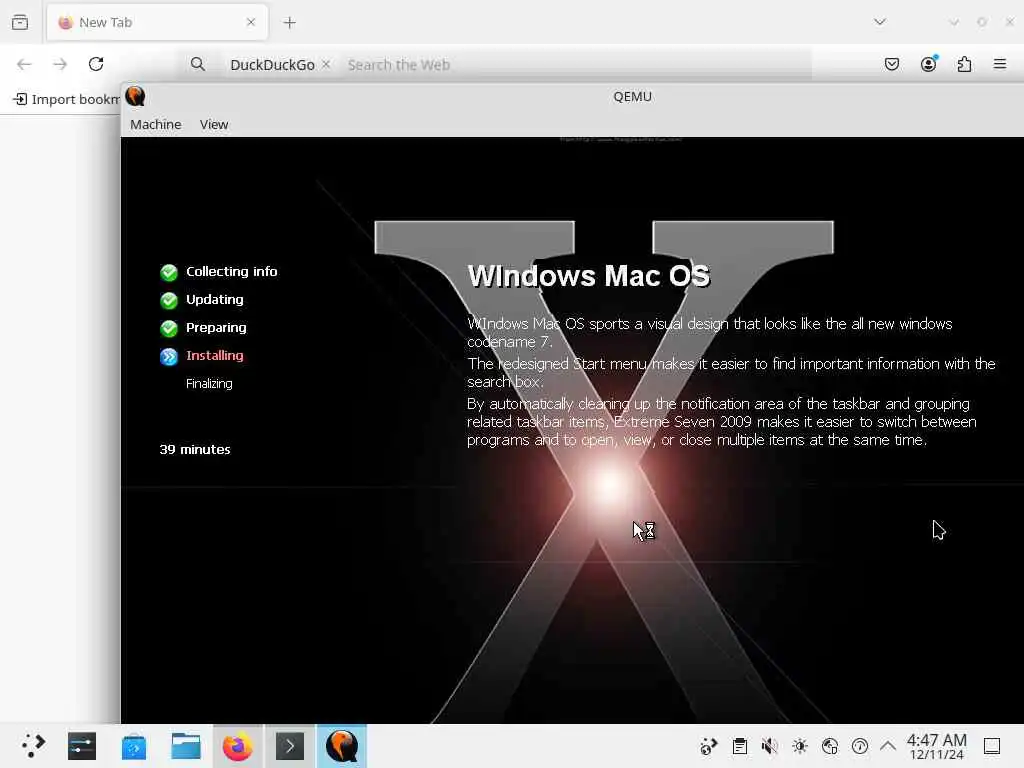Click the Preparing step label

(216, 327)
